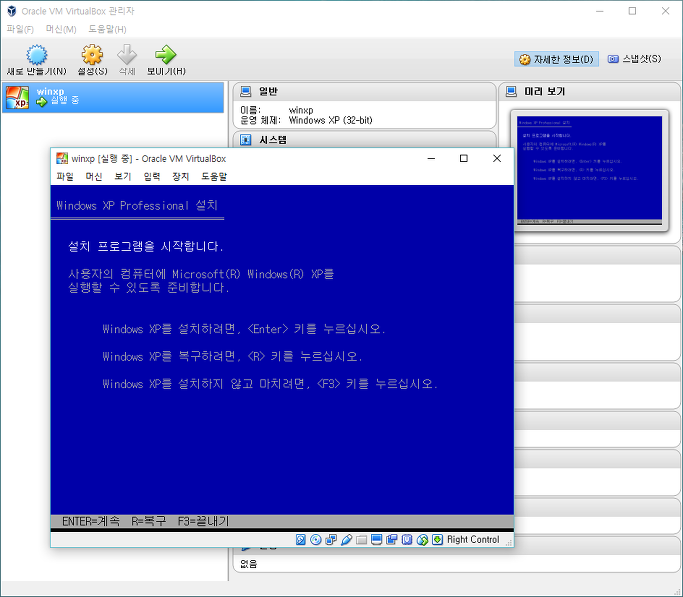Click the 'Windows XP (32-bit)' OS value
The width and height of the screenshot is (683, 597).
pyautogui.click(x=330, y=121)
